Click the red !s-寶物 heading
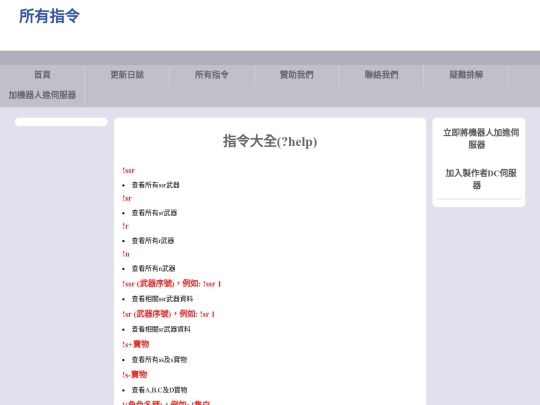The image size is (540, 405). click(x=134, y=374)
